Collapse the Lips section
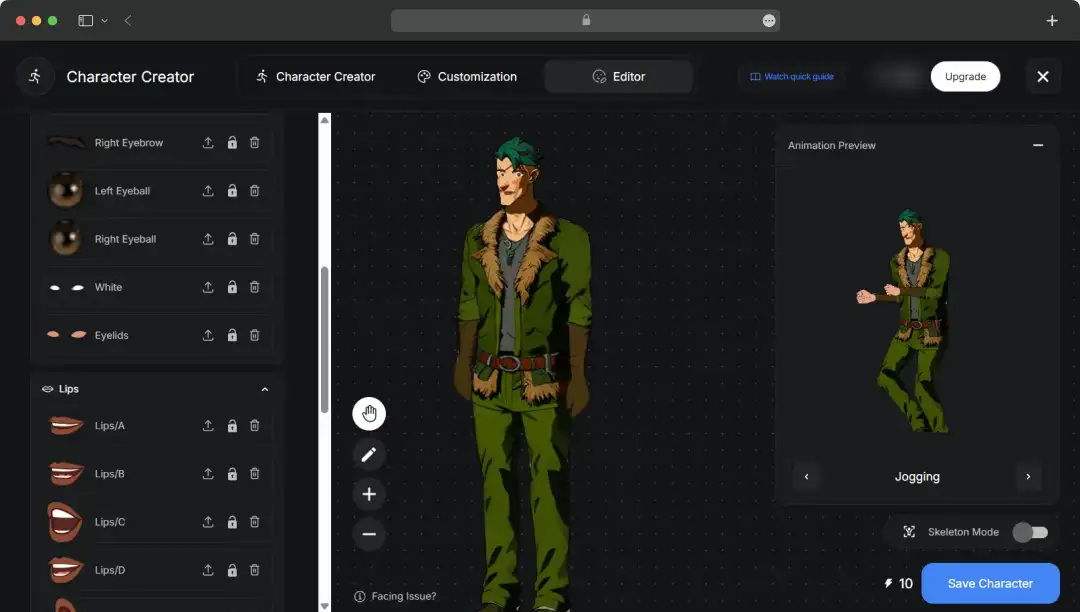The width and height of the screenshot is (1080, 612). click(x=264, y=389)
